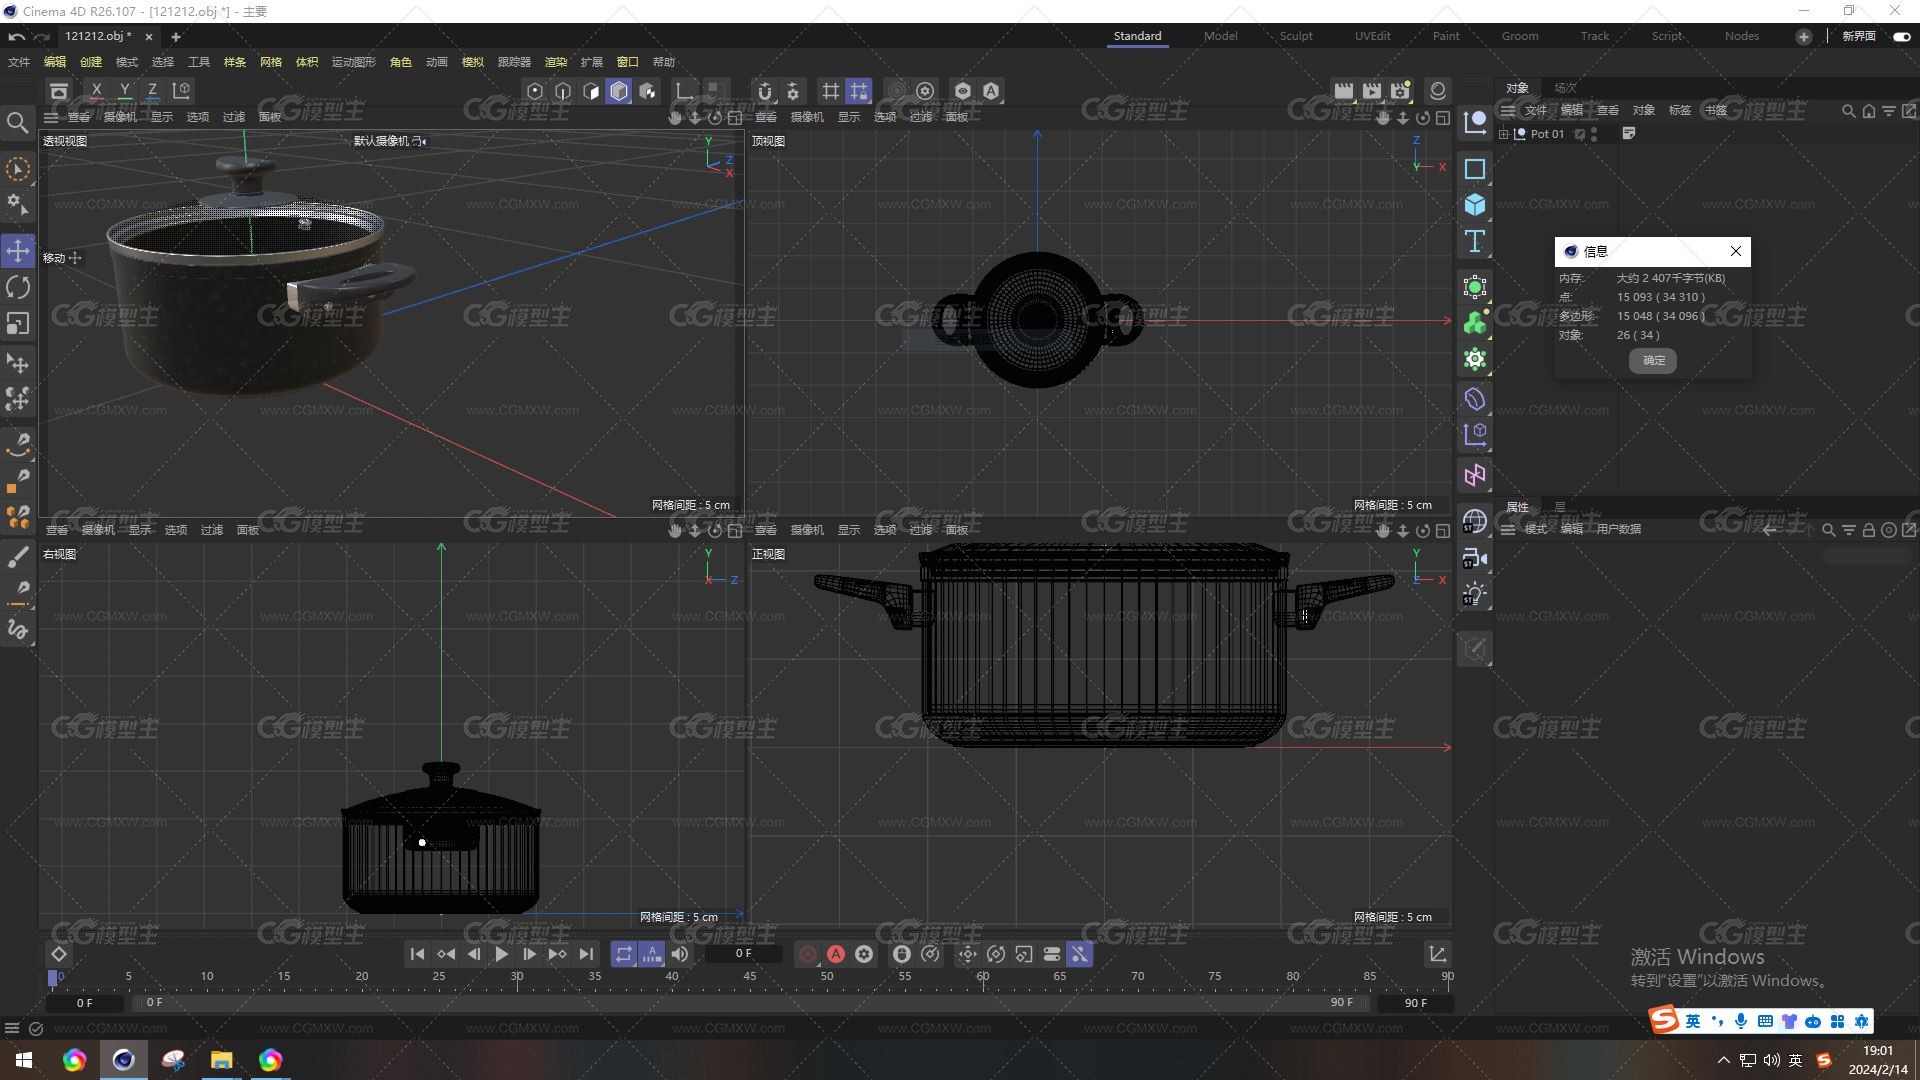
Task: Click the Asset Browser icon in top toolbar
Action: click(x=59, y=91)
